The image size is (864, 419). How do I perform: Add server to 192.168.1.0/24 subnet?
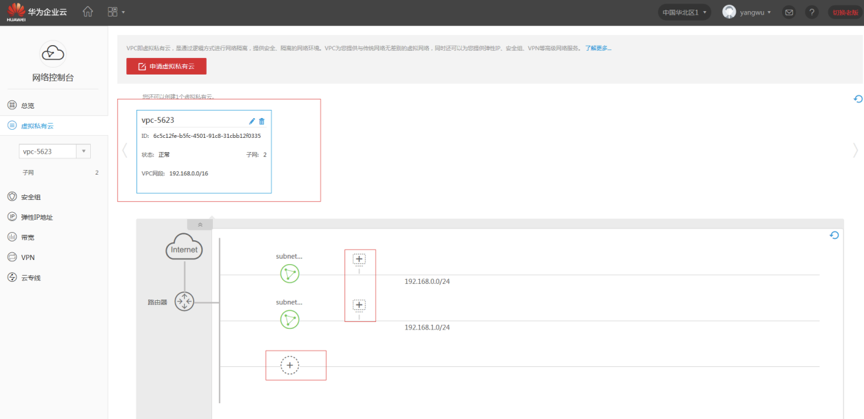click(359, 305)
